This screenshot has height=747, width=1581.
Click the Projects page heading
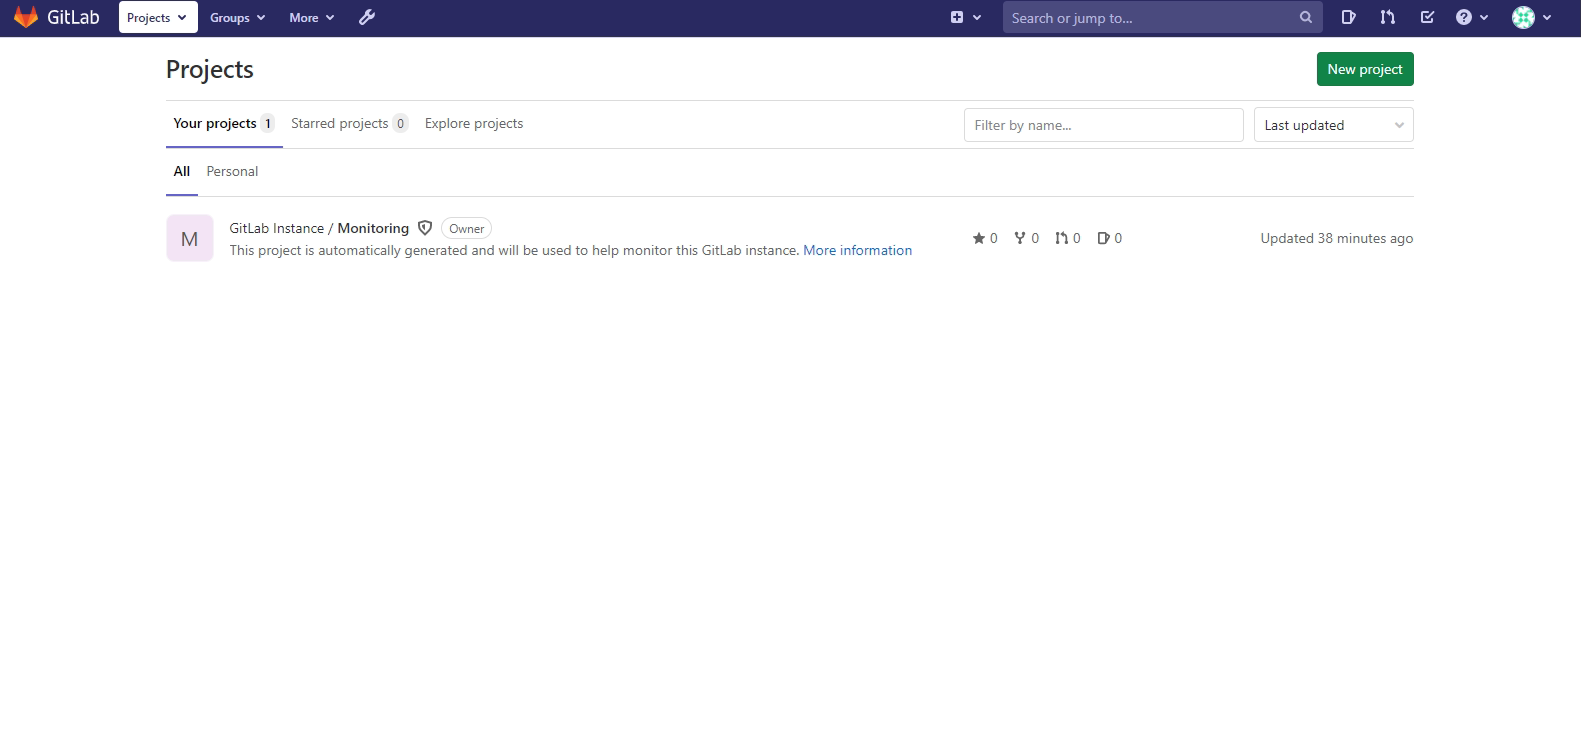[210, 69]
